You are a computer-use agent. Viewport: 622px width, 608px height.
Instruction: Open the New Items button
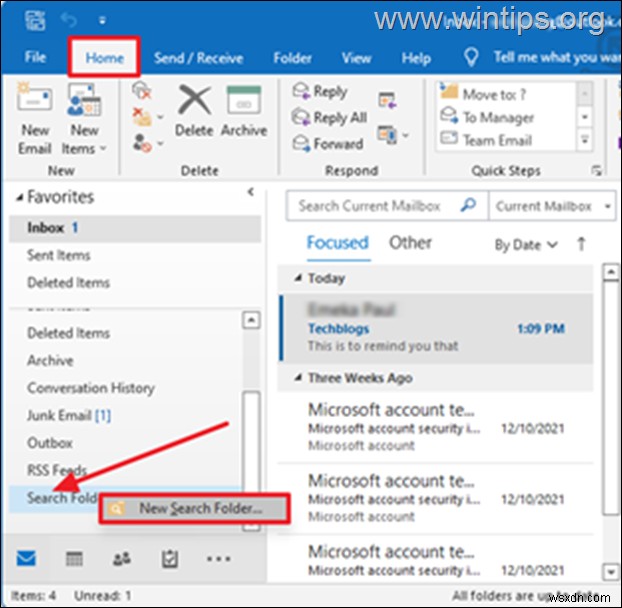pyautogui.click(x=84, y=119)
